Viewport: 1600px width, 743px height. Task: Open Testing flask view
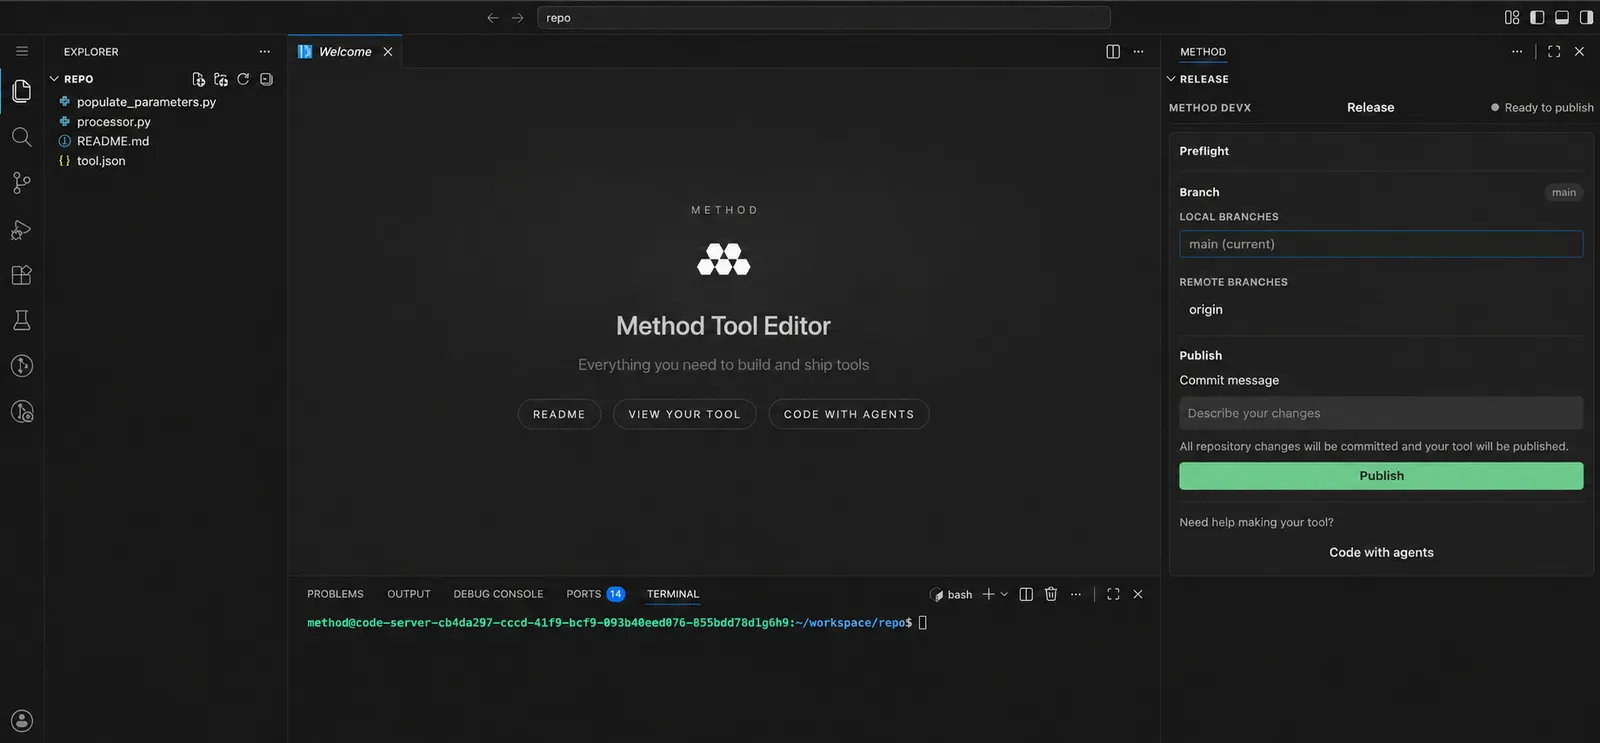pyautogui.click(x=22, y=320)
